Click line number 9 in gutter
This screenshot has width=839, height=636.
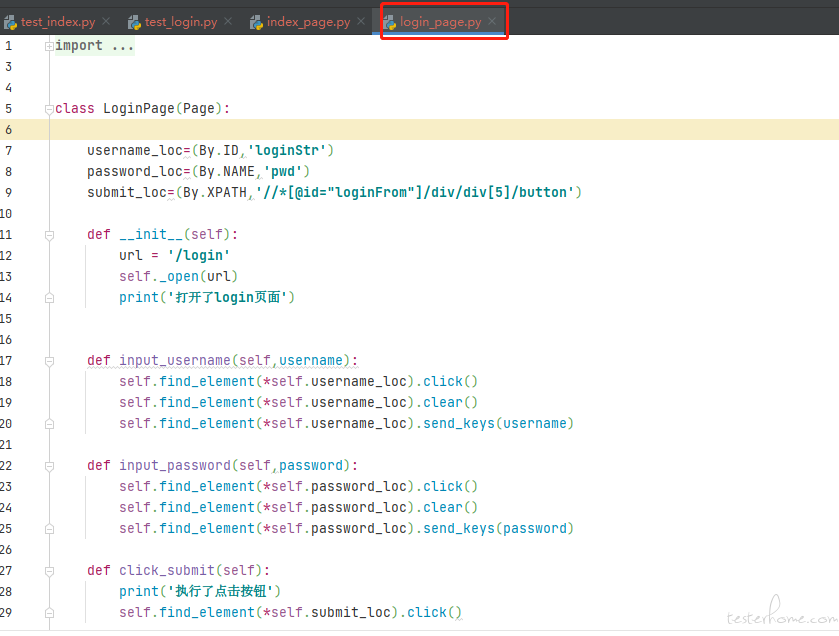pyautogui.click(x=9, y=193)
